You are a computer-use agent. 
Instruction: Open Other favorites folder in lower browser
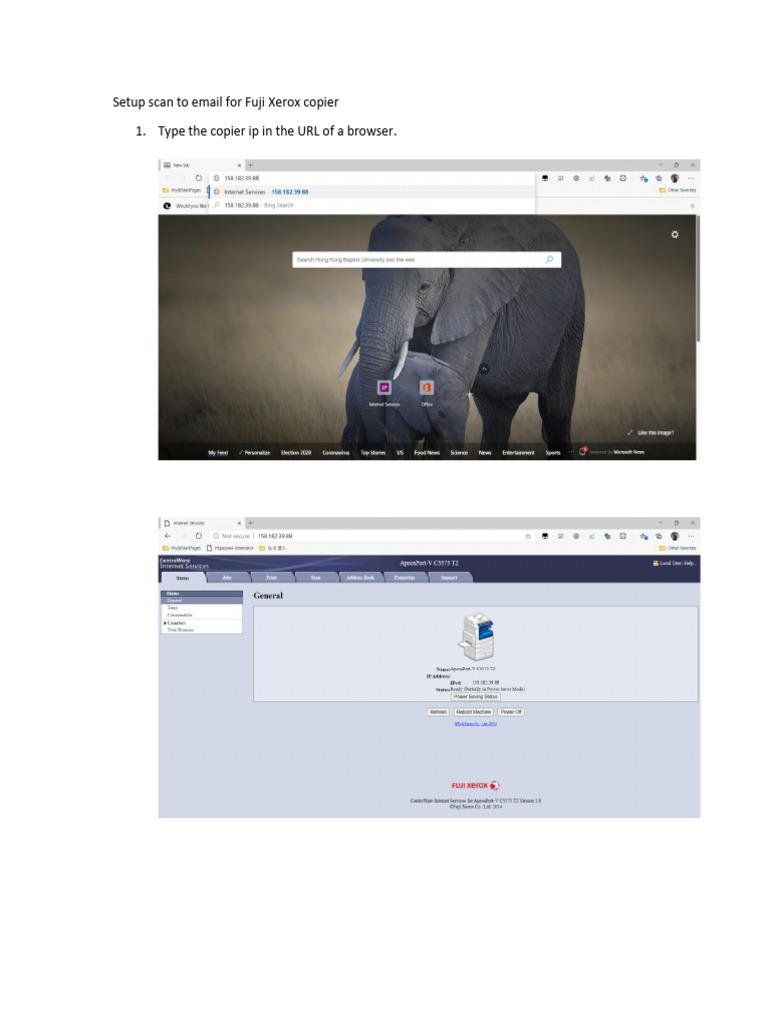coord(677,548)
